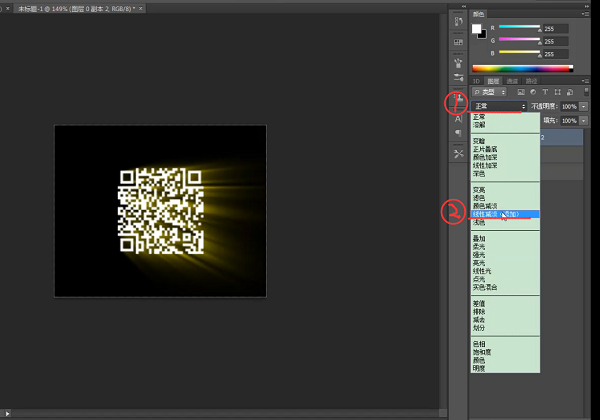Viewport: 600px width, 420px height.
Task: Open the History panel icon in dock
Action: pos(458,22)
